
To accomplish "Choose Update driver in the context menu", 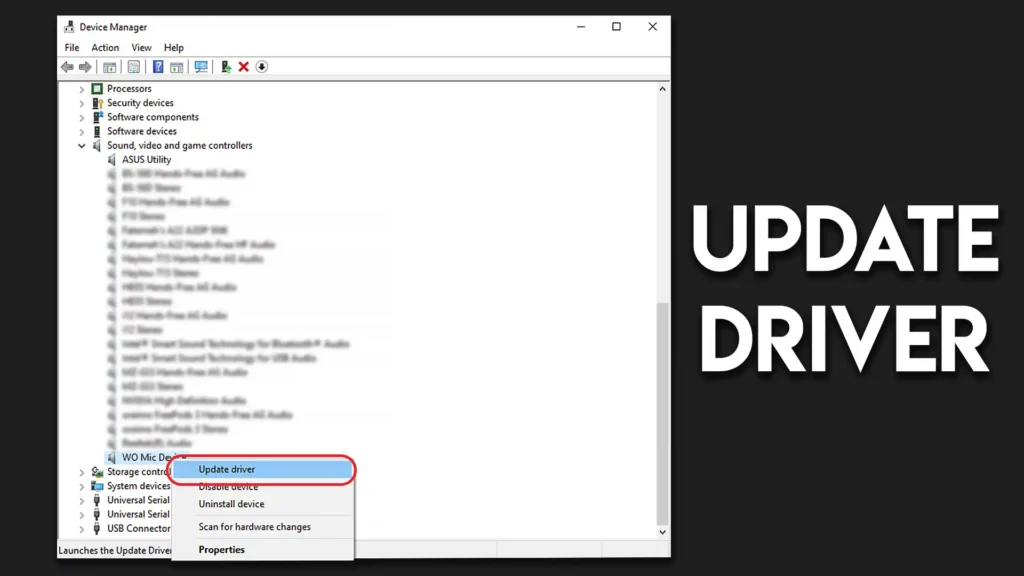I will point(227,469).
